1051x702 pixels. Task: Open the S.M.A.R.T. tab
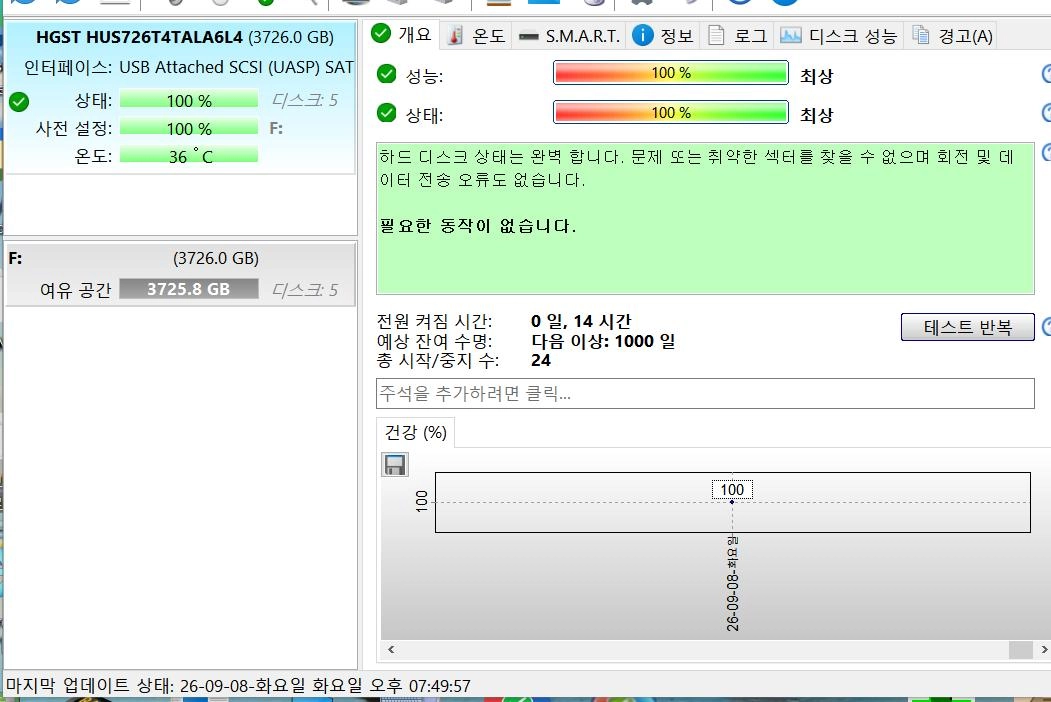click(x=570, y=36)
